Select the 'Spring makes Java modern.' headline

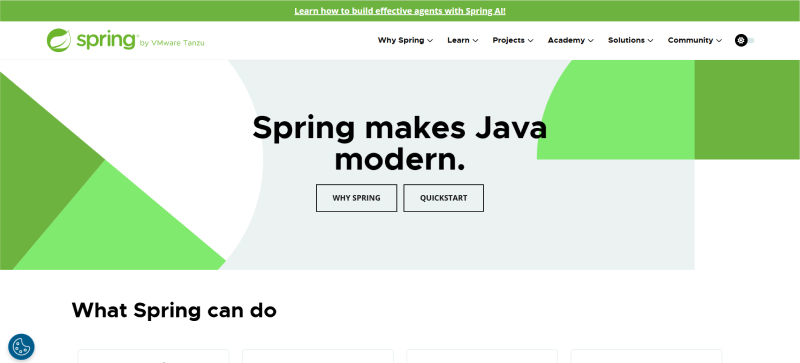point(400,143)
